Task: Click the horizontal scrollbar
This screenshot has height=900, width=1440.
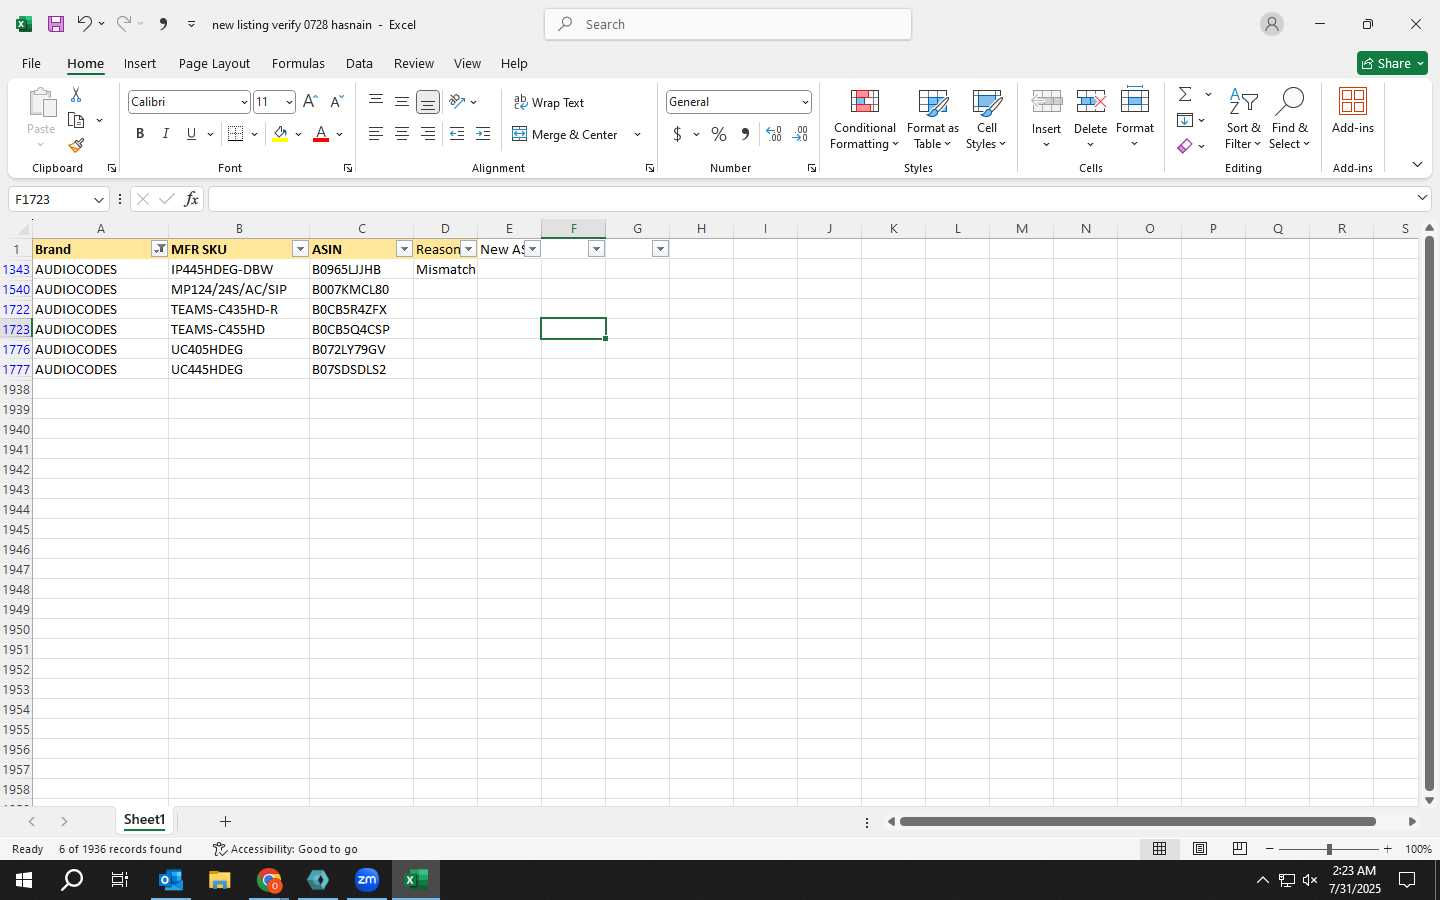Action: click(x=1137, y=822)
